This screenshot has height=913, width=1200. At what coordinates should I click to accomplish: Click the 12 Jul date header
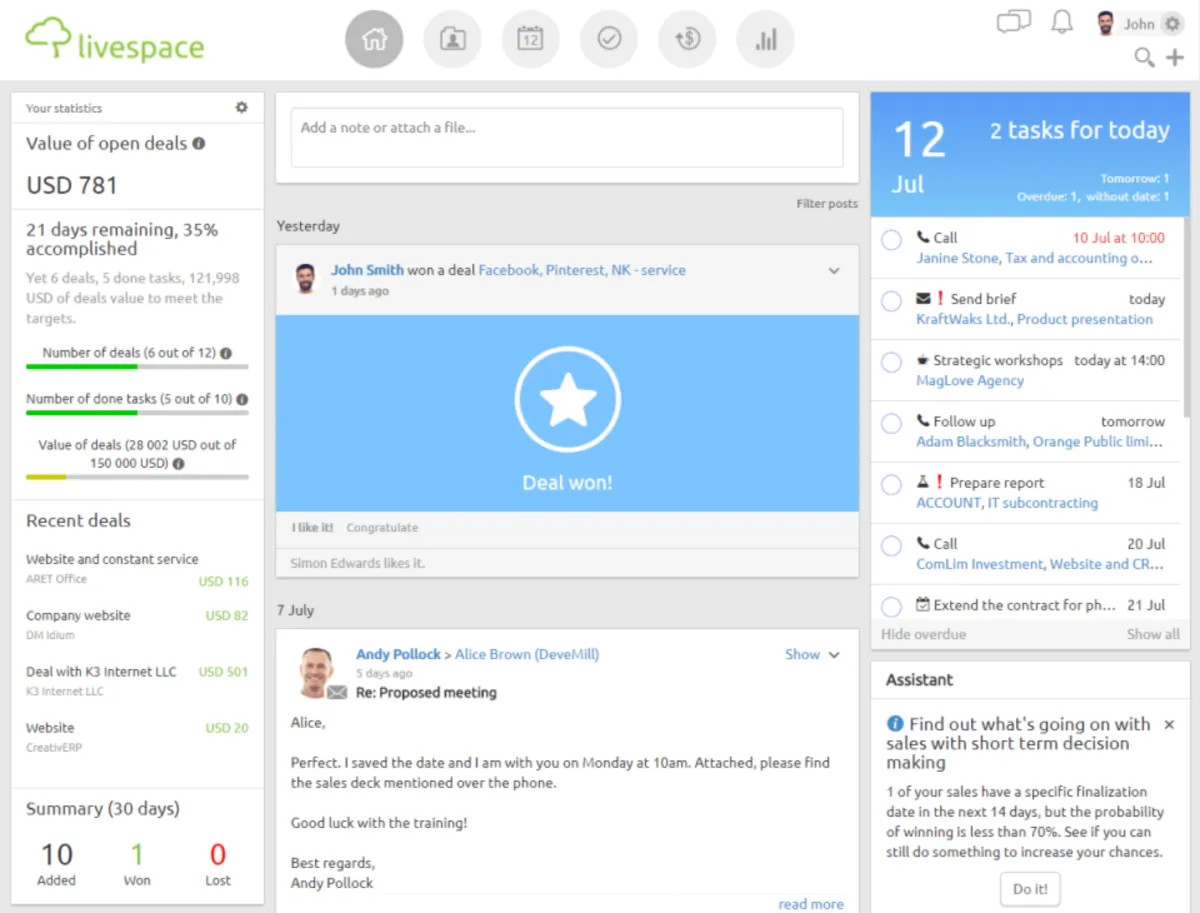[918, 156]
